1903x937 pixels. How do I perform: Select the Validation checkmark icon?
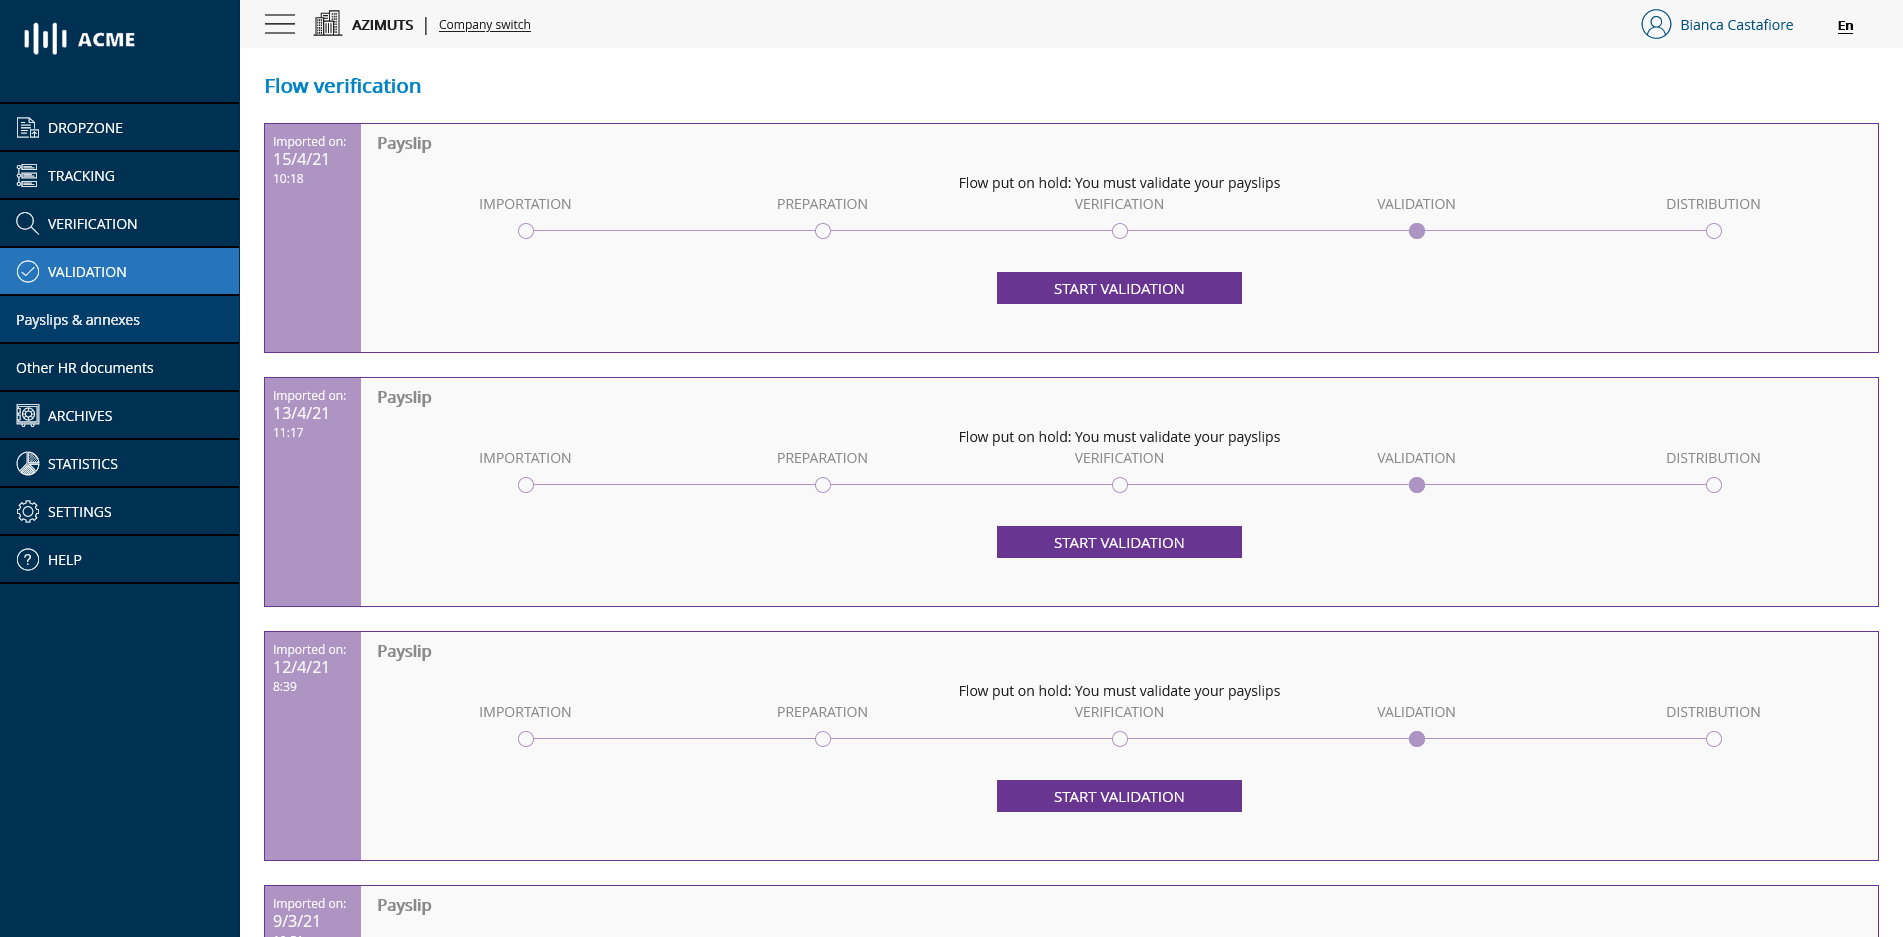pos(27,271)
